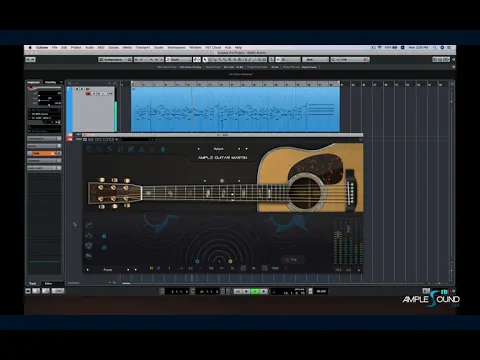Adjust the volume slider in the Inspector

(49, 95)
